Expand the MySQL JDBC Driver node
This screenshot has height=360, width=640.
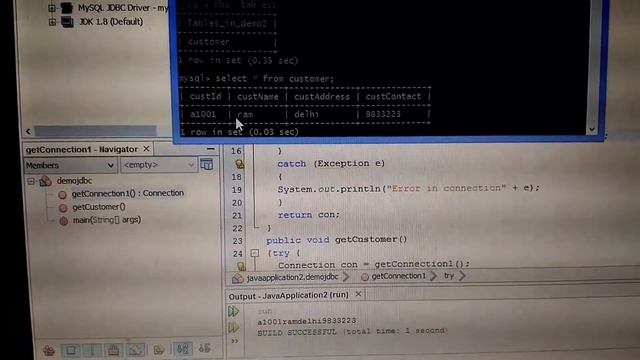(52, 8)
